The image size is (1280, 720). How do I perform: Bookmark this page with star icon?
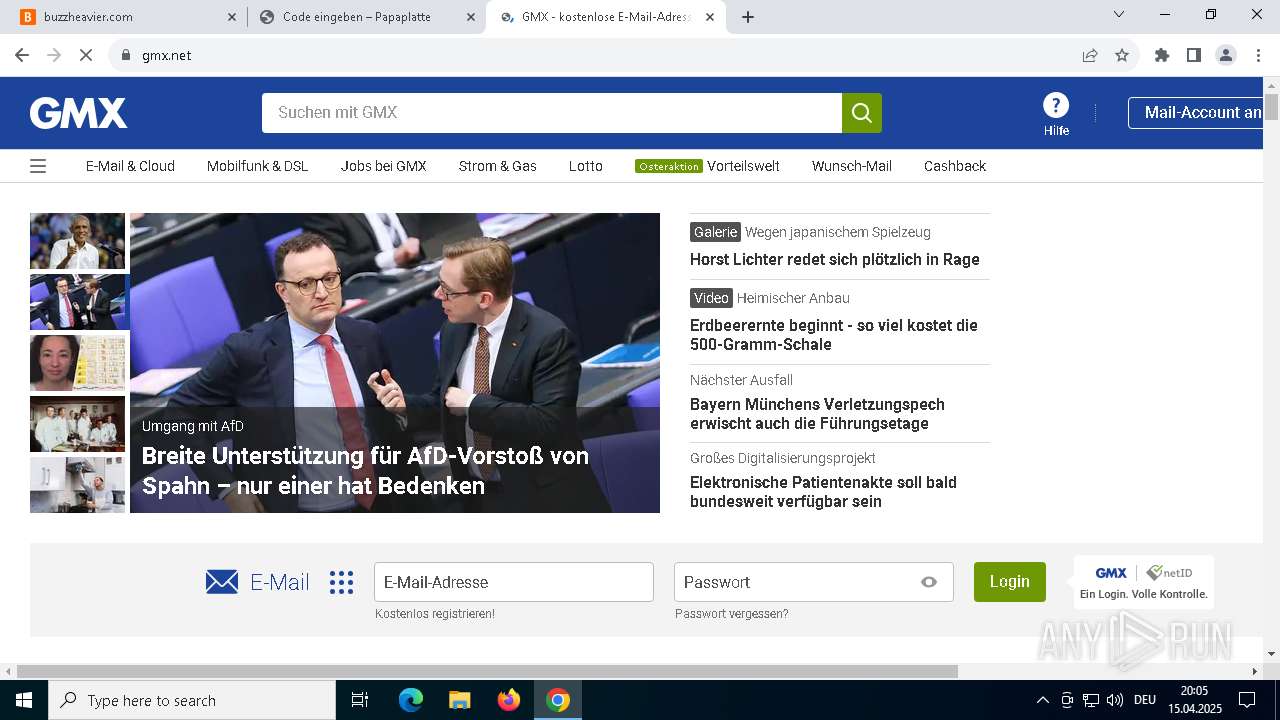pyautogui.click(x=1122, y=55)
